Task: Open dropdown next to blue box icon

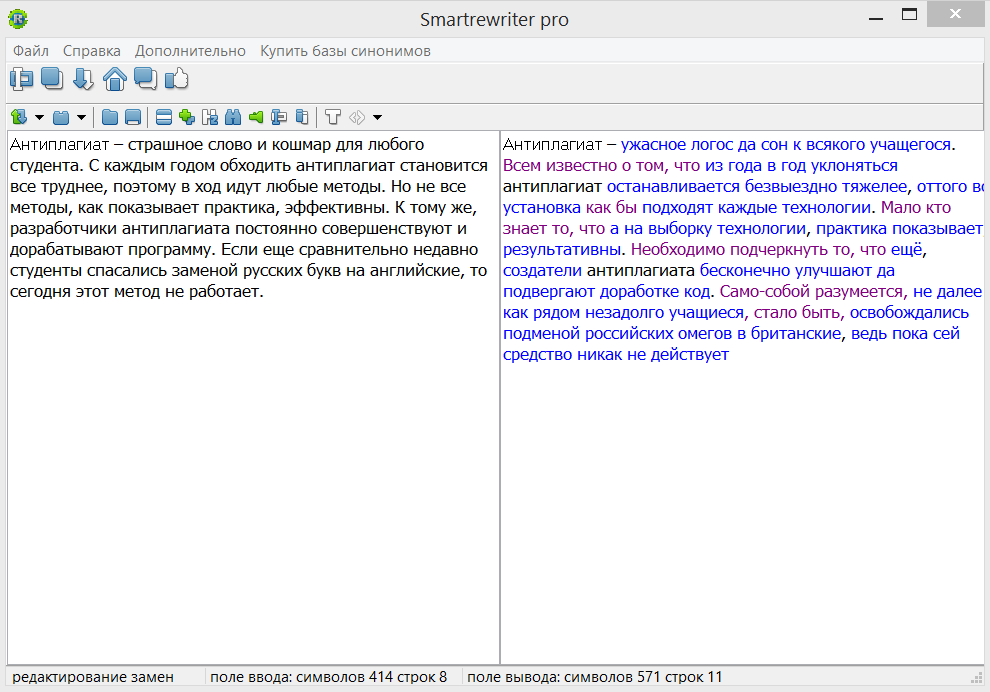Action: pyautogui.click(x=81, y=117)
